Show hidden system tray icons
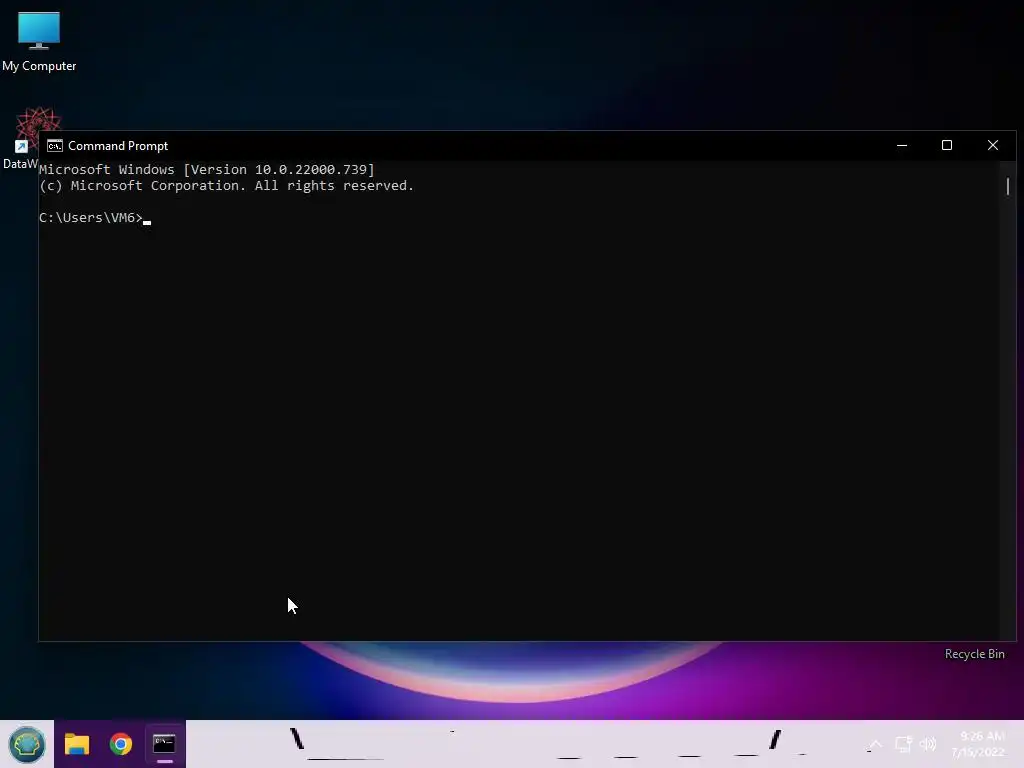1024x768 pixels. point(875,744)
